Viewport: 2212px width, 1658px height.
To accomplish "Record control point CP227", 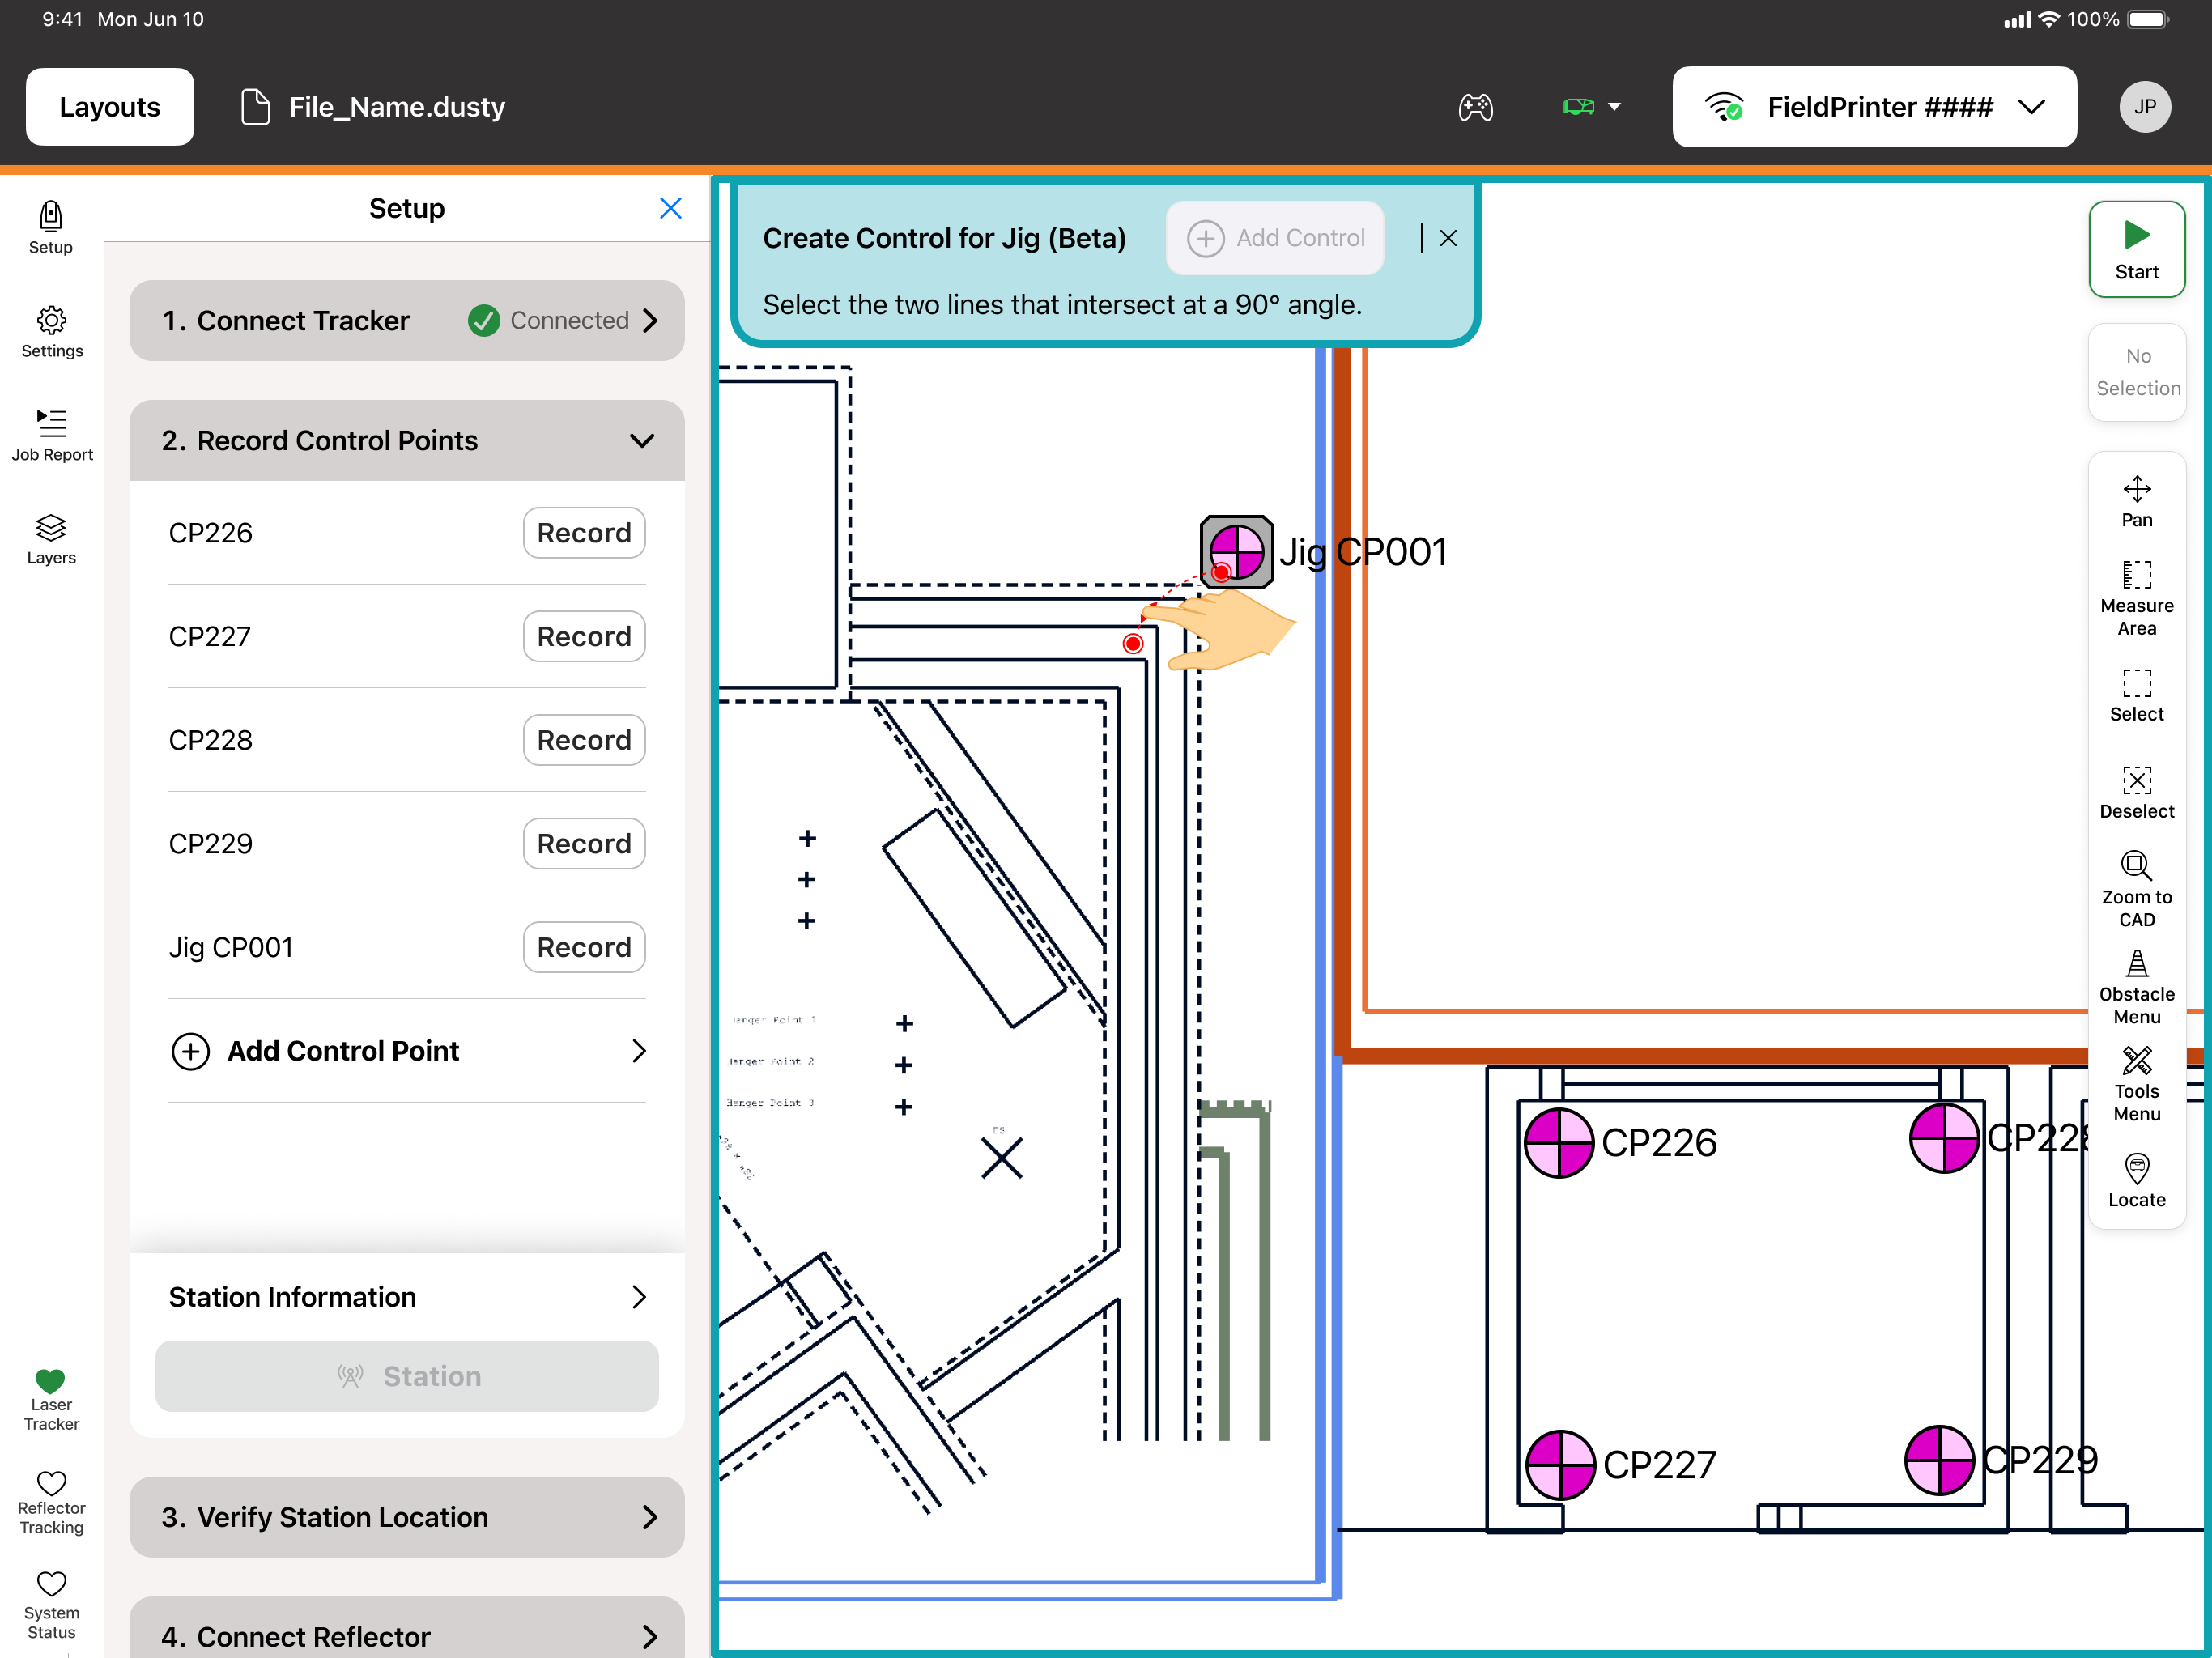I will tap(584, 636).
